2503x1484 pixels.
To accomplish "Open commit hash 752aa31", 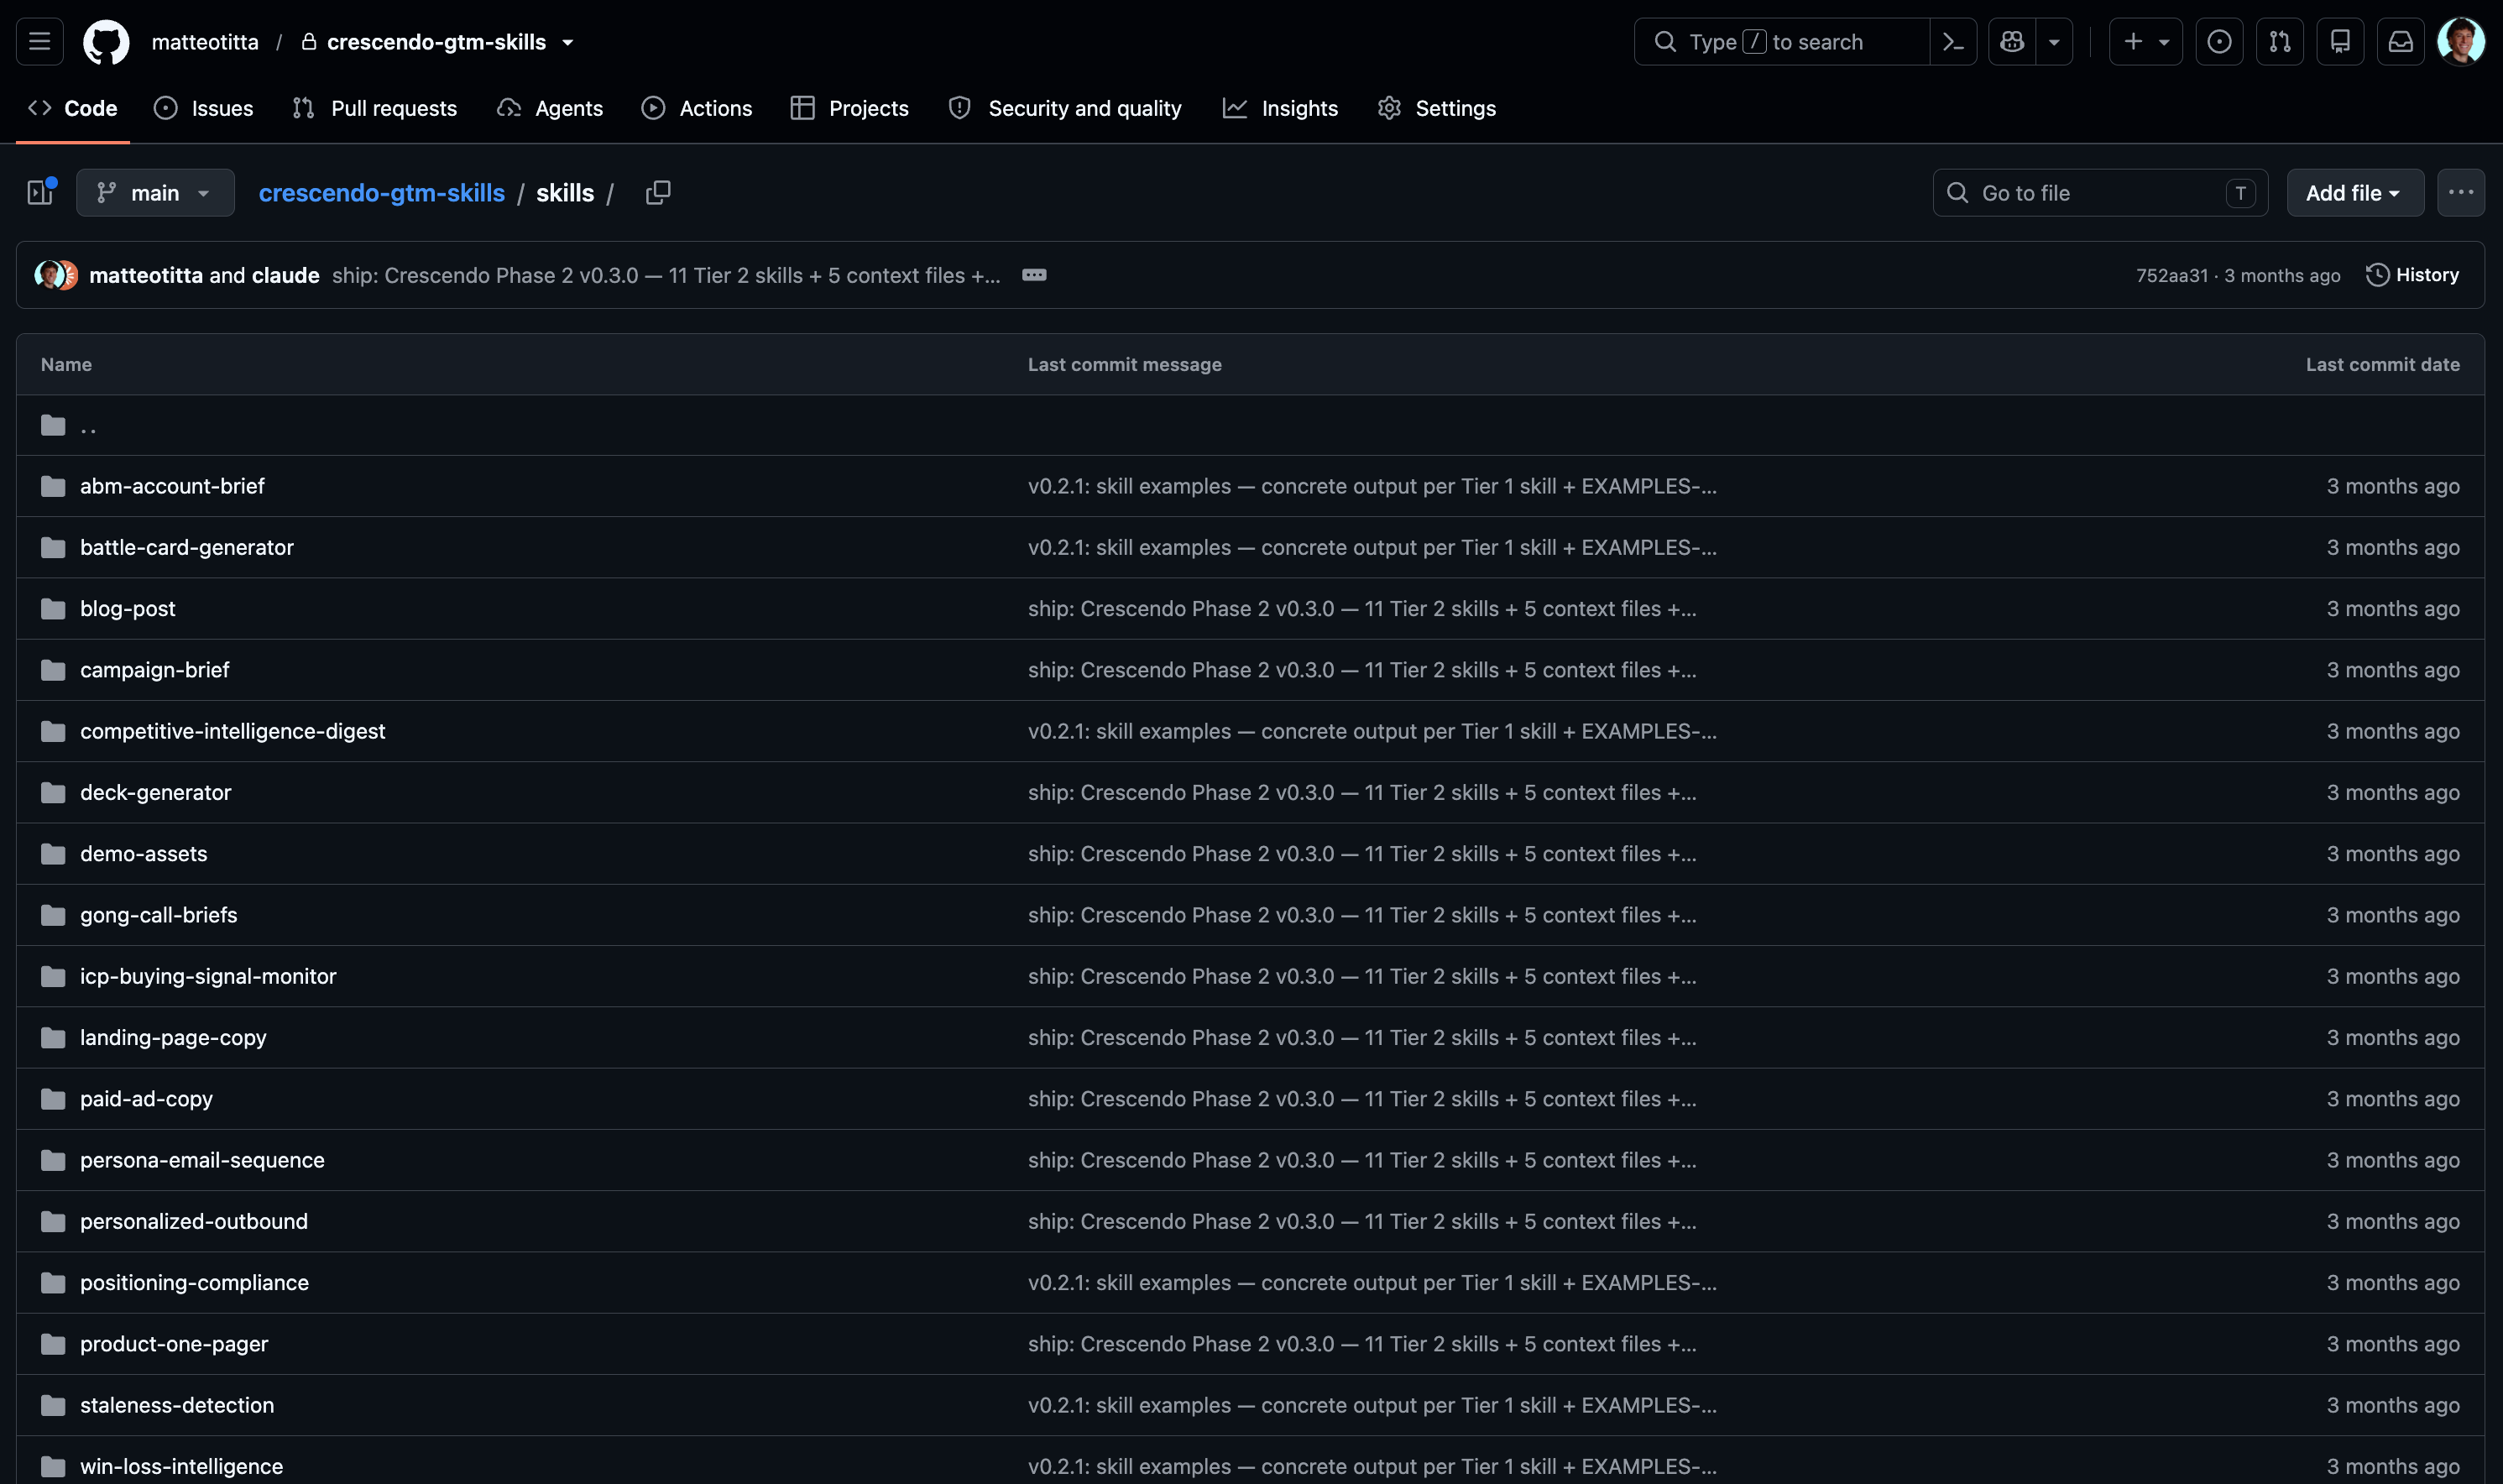I will click(x=2172, y=275).
